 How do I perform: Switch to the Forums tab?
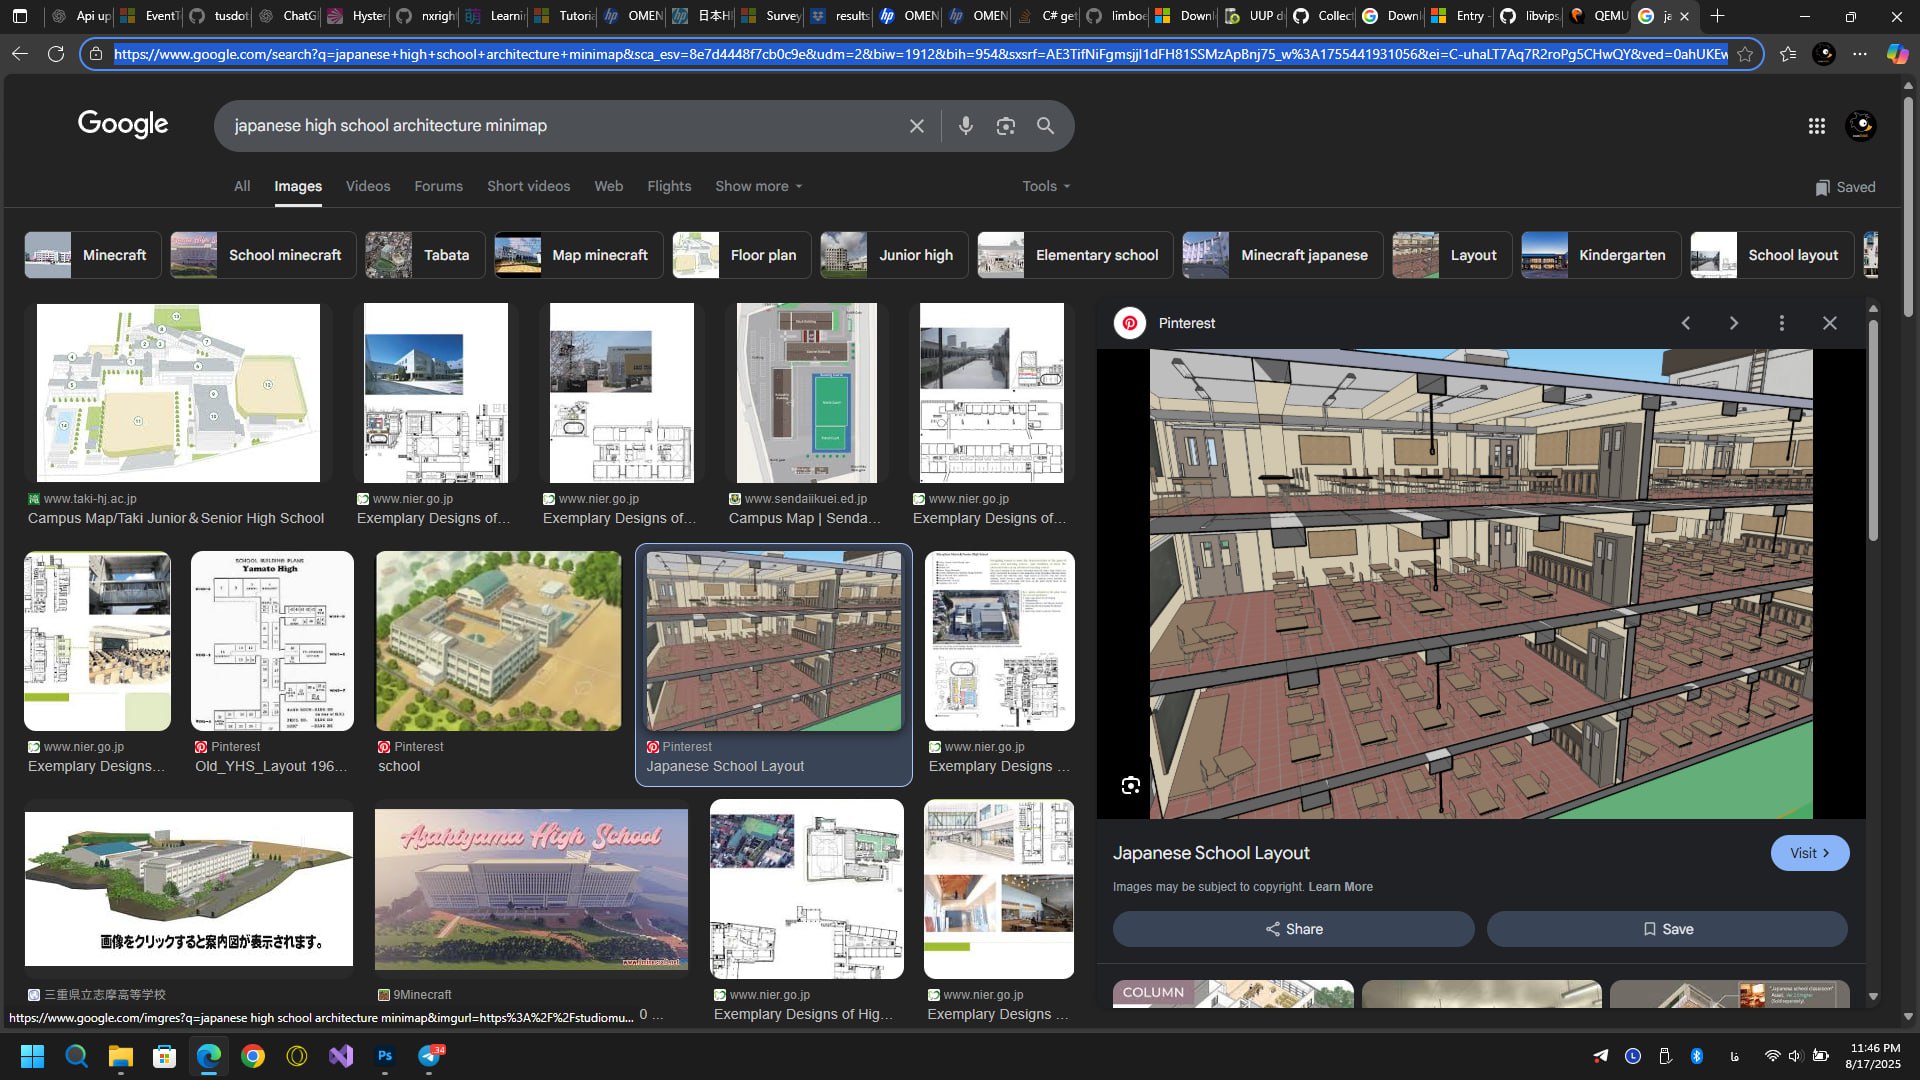(x=438, y=186)
